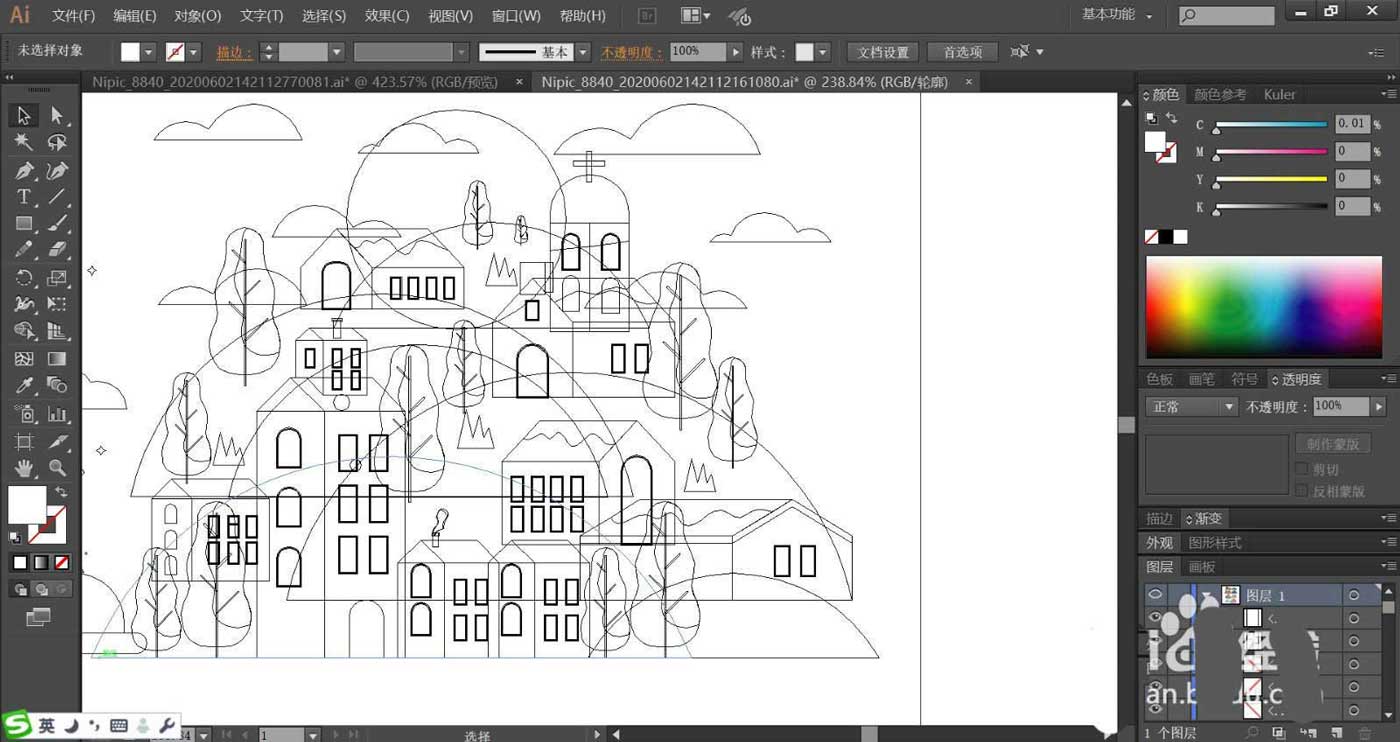This screenshot has width=1400, height=742.
Task: Select the Blend tool
Action: pyautogui.click(x=57, y=386)
